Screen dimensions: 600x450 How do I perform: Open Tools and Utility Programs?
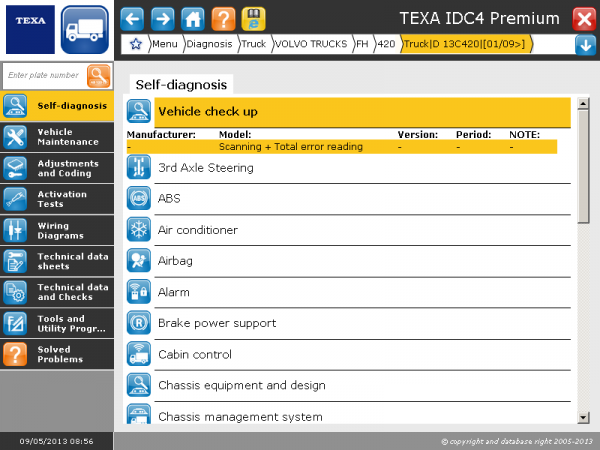tap(57, 323)
